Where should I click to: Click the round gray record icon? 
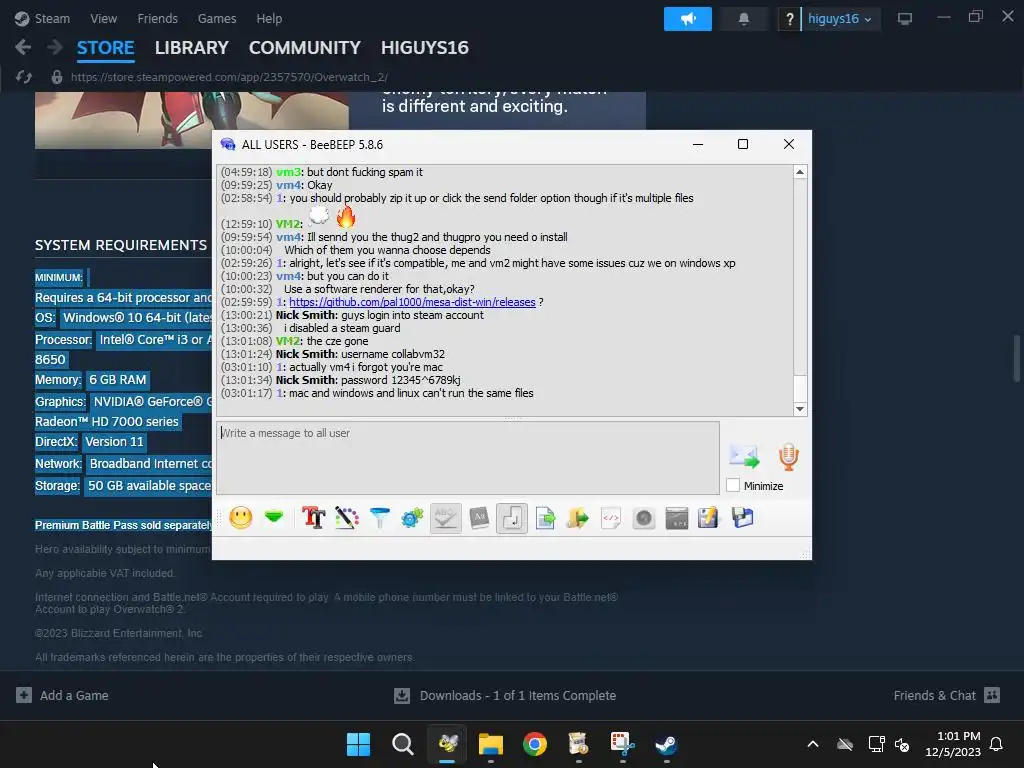643,518
